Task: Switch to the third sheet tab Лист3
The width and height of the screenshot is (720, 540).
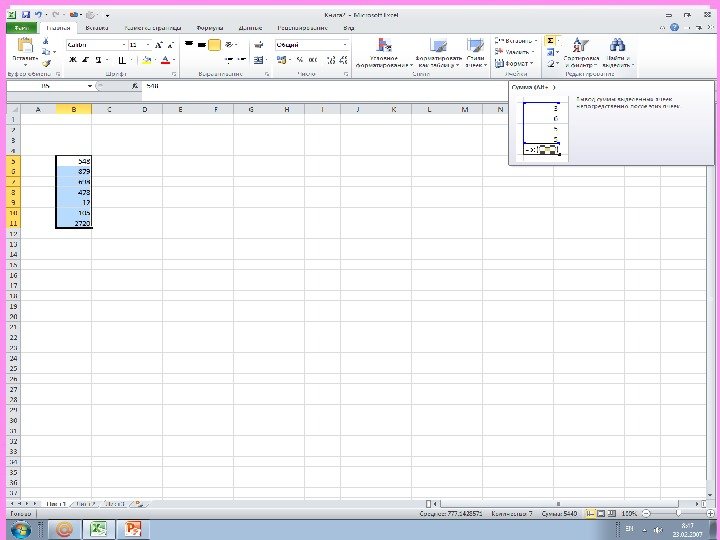Action: pos(115,504)
